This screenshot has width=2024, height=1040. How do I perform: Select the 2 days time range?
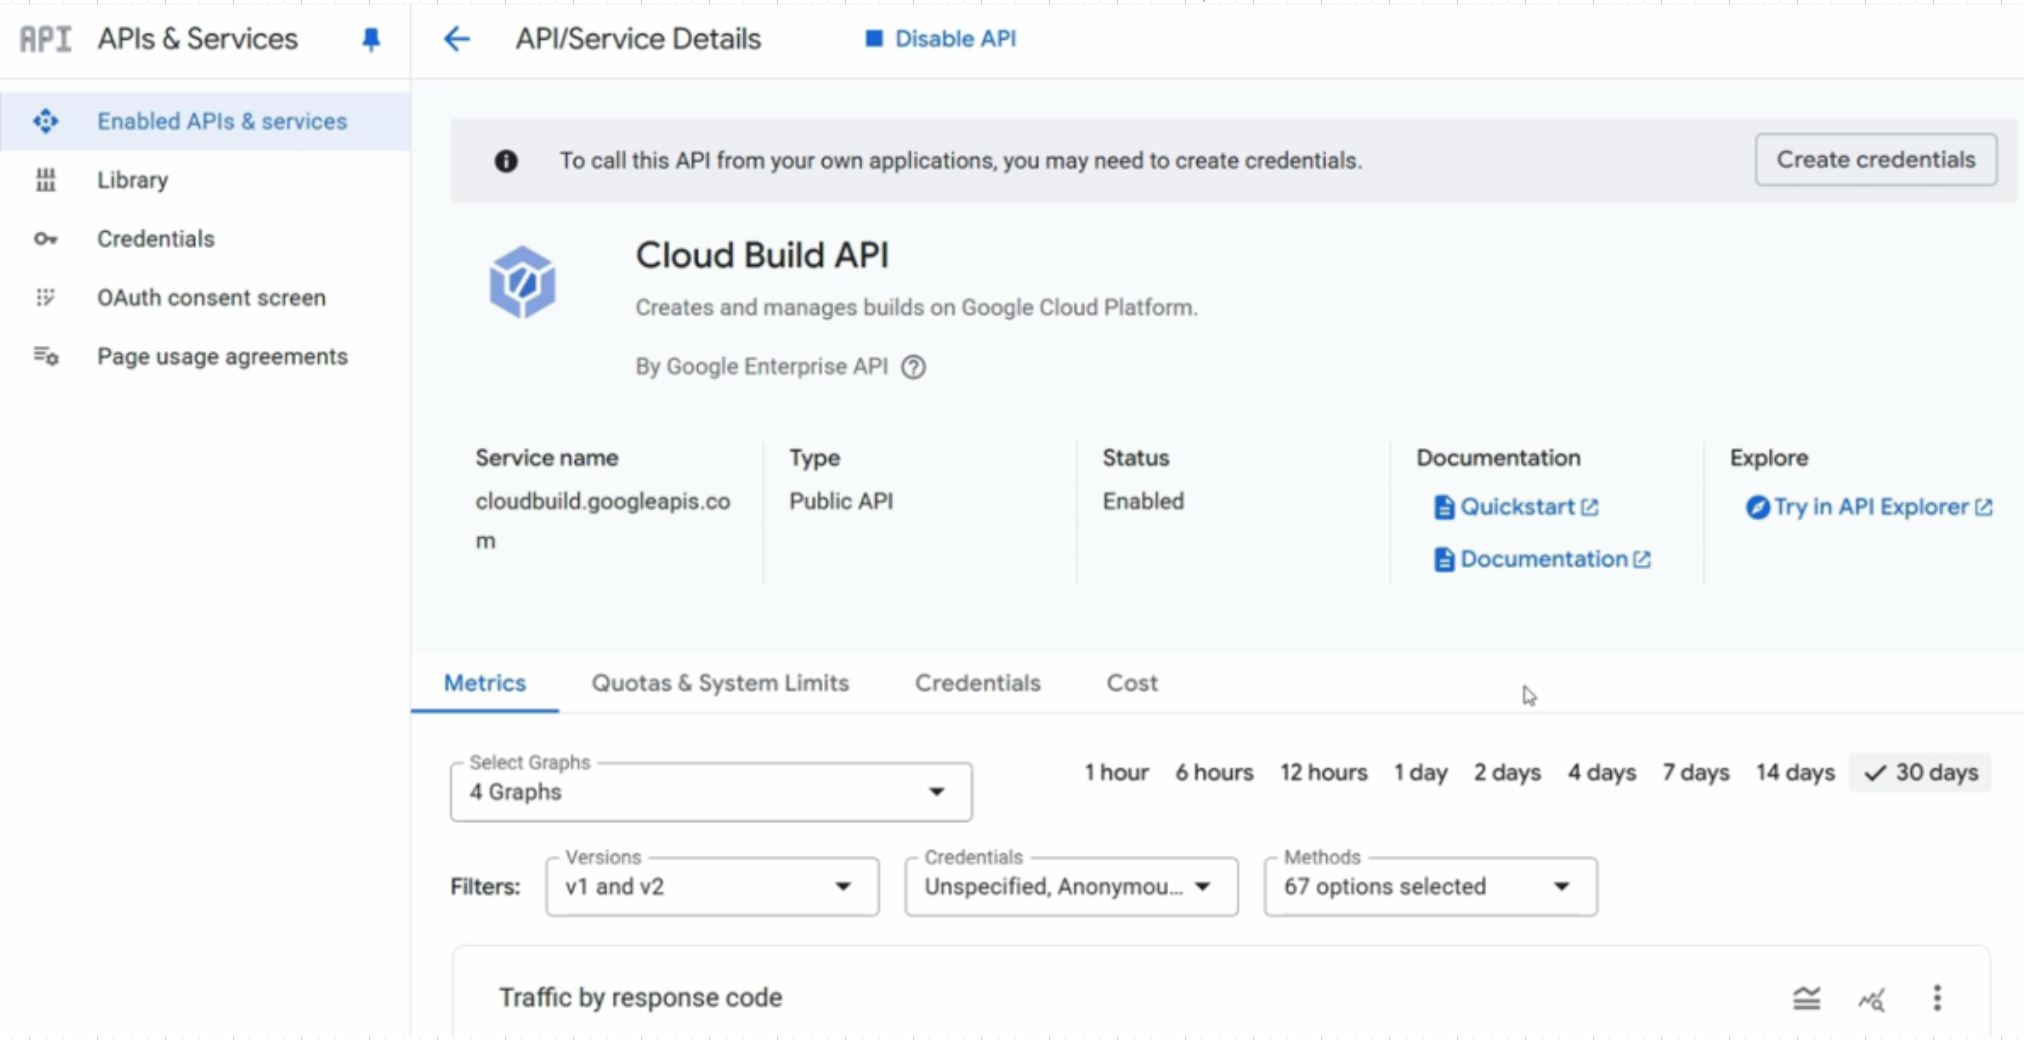(x=1507, y=773)
